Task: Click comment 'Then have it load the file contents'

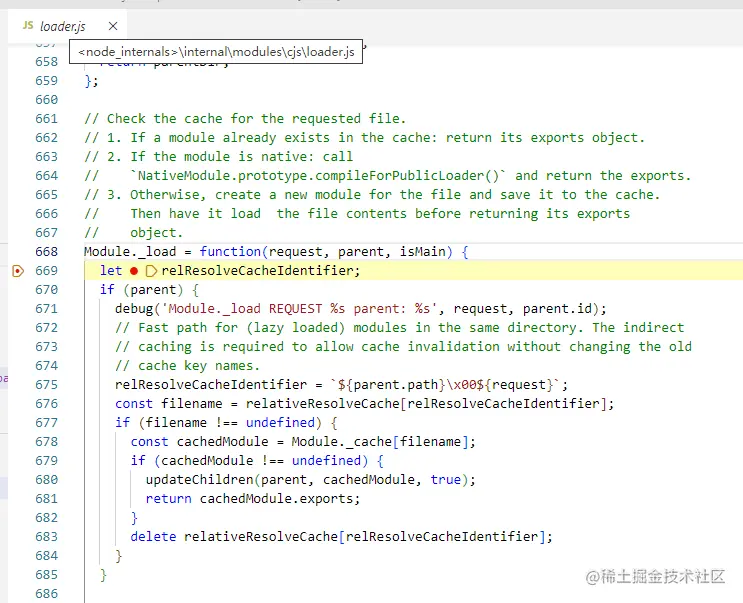Action: [x=357, y=214]
